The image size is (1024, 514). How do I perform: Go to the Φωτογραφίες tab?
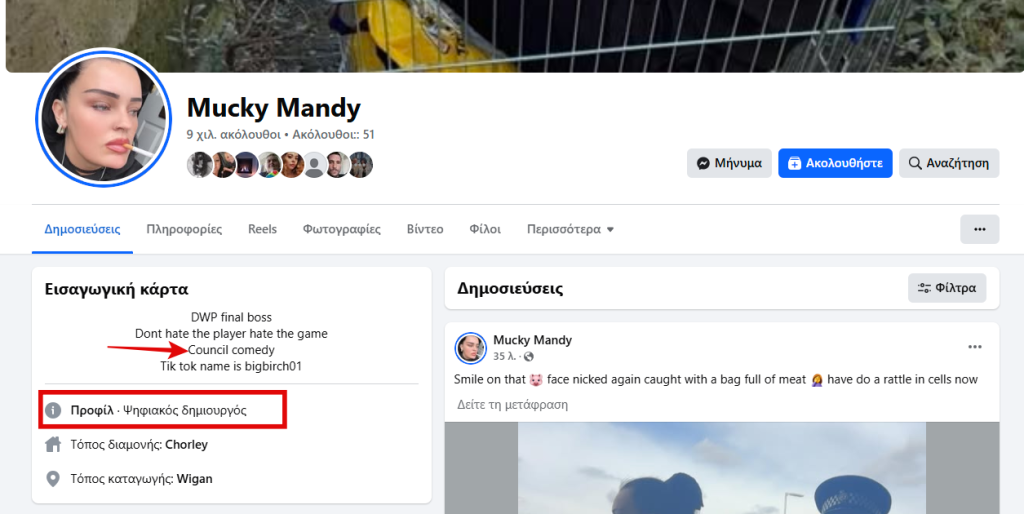pyautogui.click(x=342, y=229)
